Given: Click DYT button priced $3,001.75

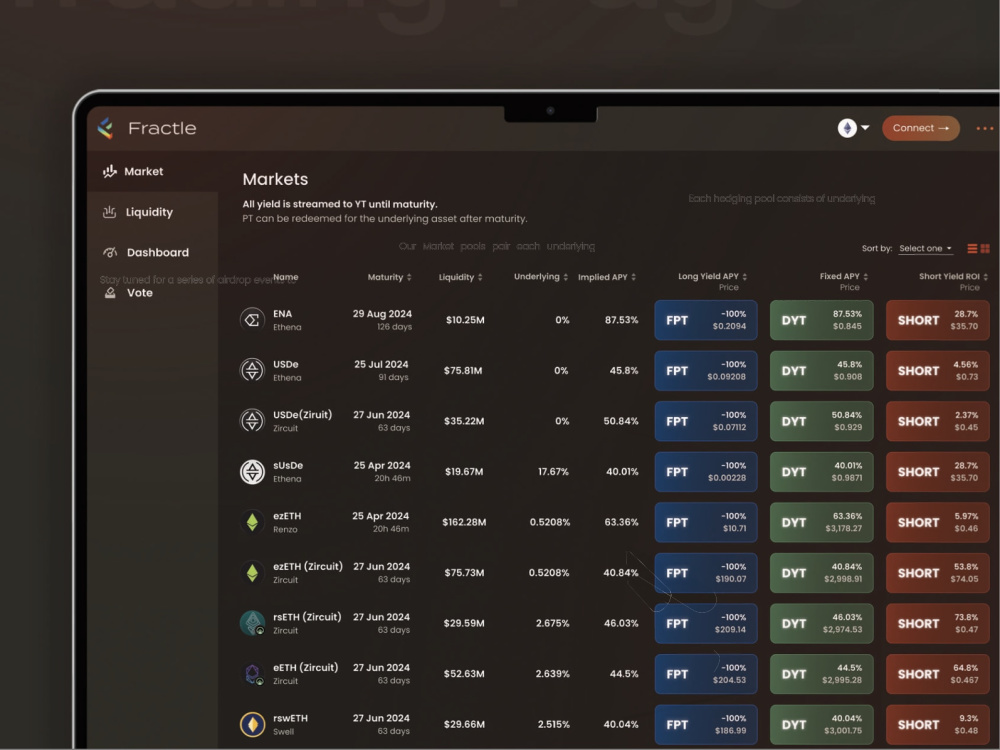Looking at the screenshot, I should pos(821,724).
